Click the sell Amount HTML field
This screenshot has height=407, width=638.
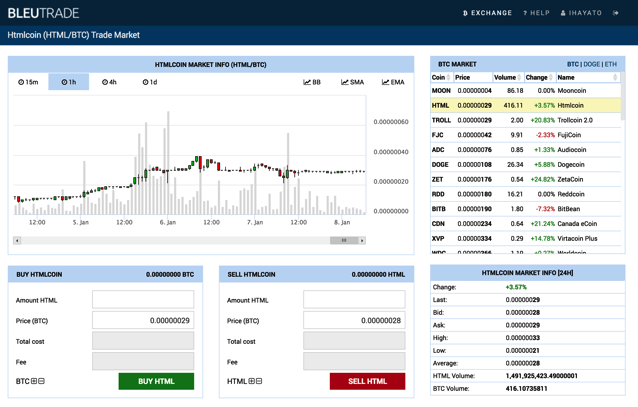click(354, 300)
